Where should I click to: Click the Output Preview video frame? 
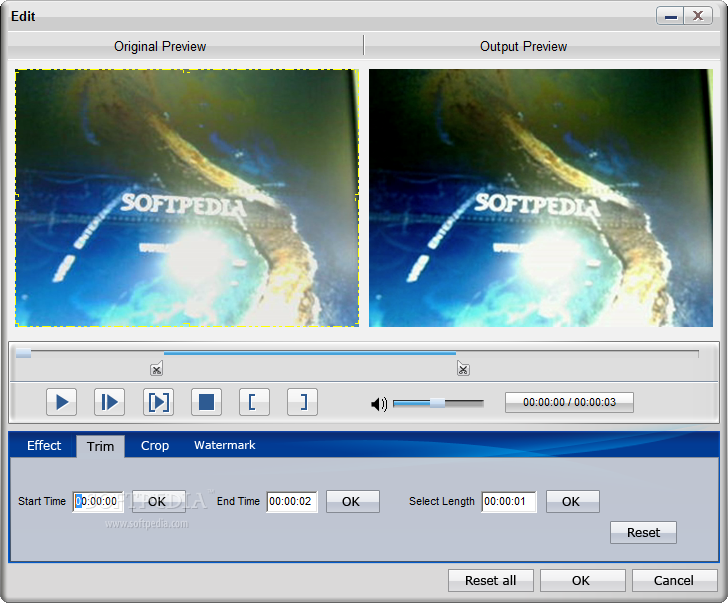pos(541,198)
